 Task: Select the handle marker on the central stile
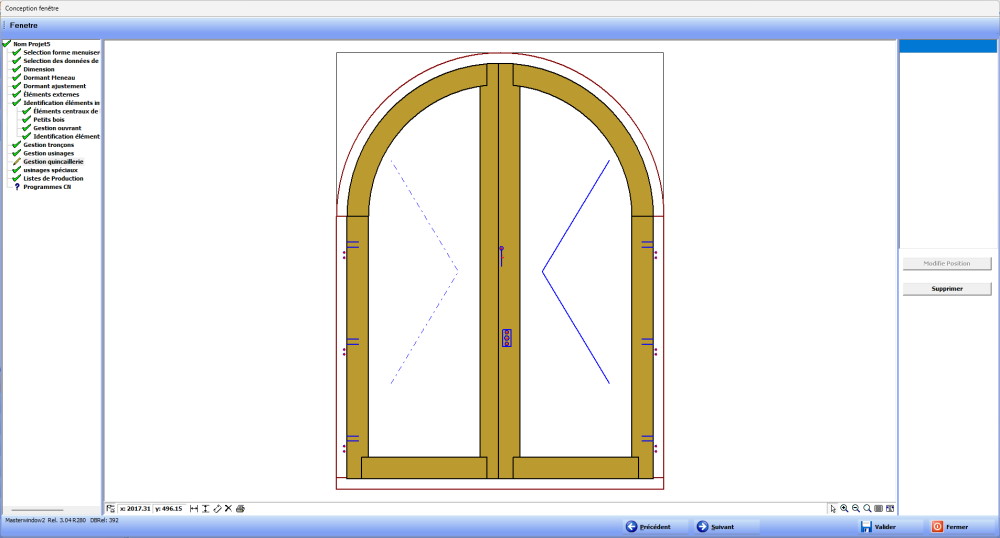pos(501,256)
